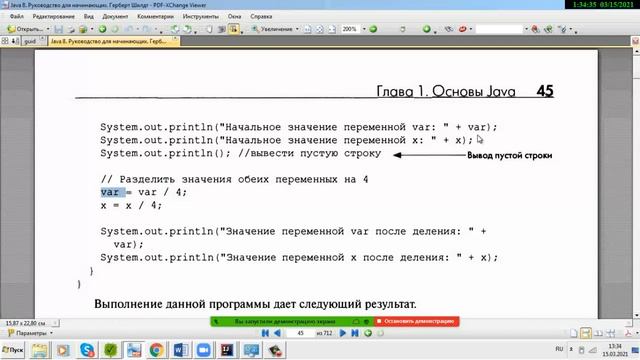This screenshot has width=640, height=360.
Task: Open the Параметры options dropdown
Action: pos(30,333)
